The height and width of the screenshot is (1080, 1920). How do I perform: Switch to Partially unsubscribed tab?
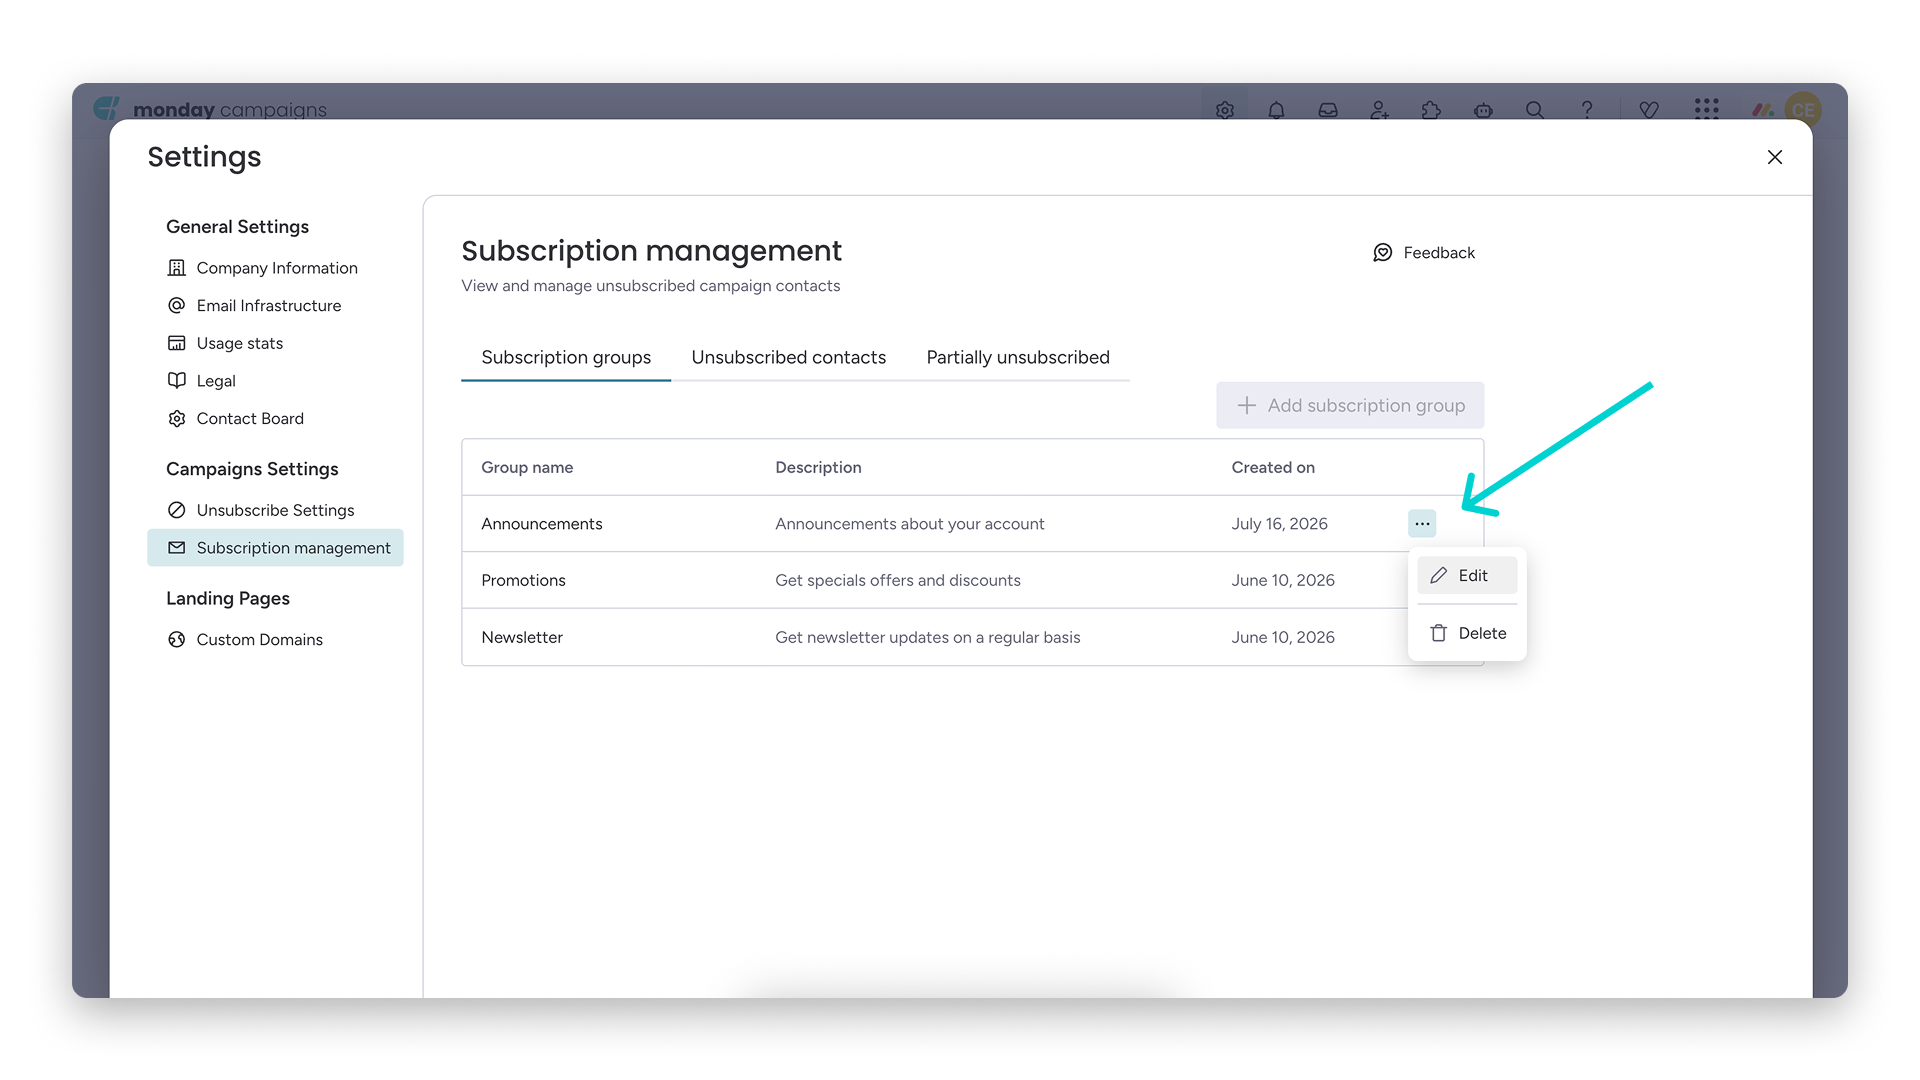click(1018, 357)
